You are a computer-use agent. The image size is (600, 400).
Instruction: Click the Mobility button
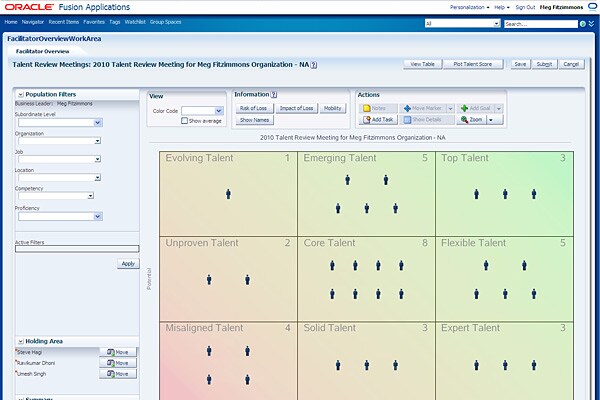(x=333, y=108)
